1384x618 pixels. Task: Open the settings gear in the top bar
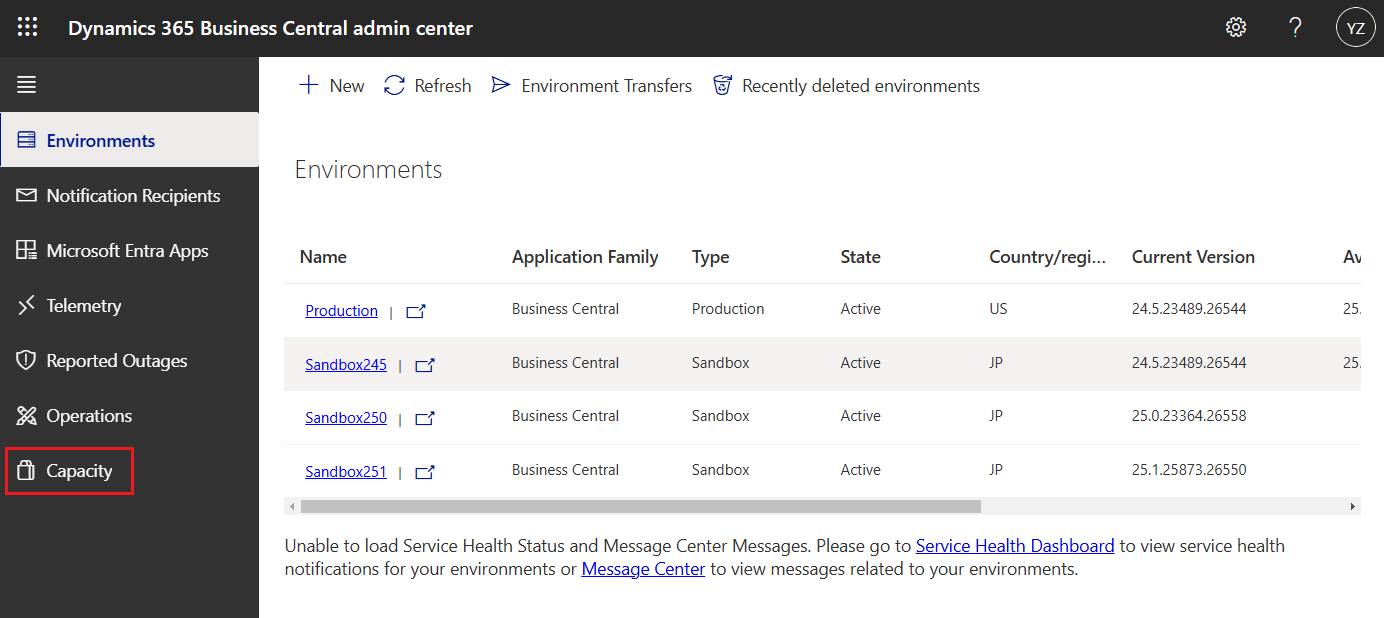[1236, 27]
